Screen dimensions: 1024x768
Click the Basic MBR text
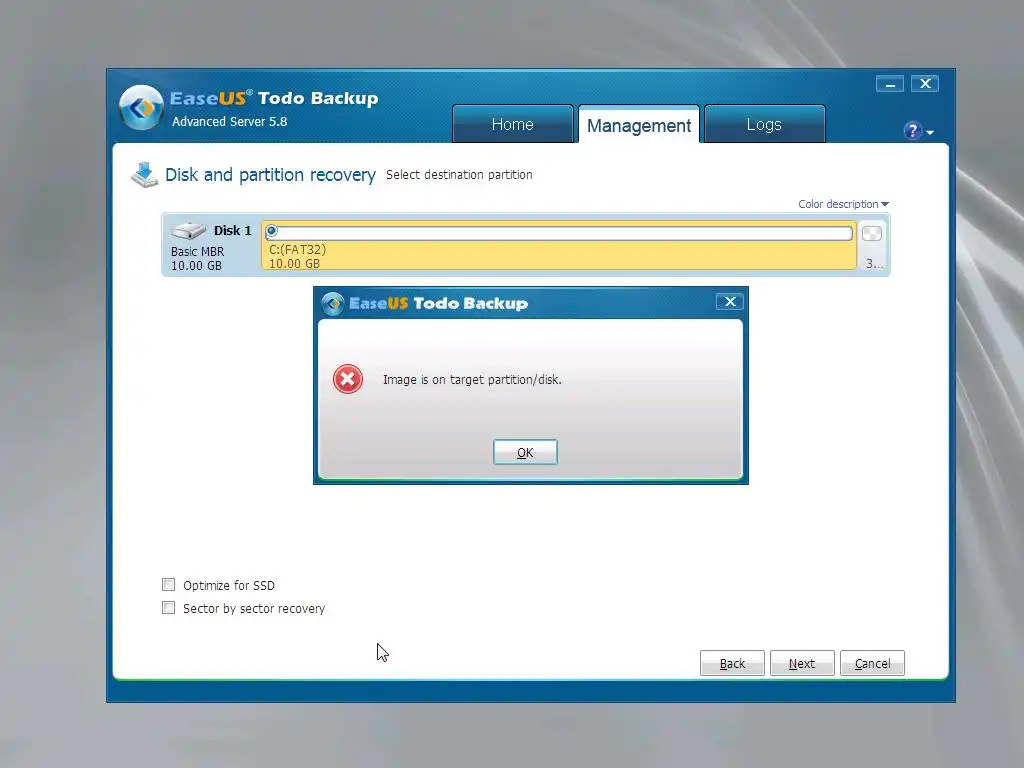197,251
